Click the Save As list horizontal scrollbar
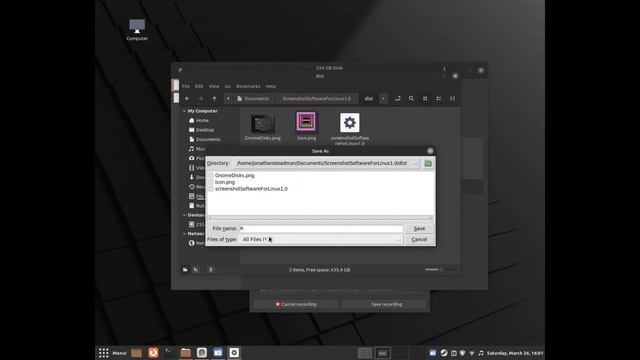The height and width of the screenshot is (360, 640). point(320,218)
